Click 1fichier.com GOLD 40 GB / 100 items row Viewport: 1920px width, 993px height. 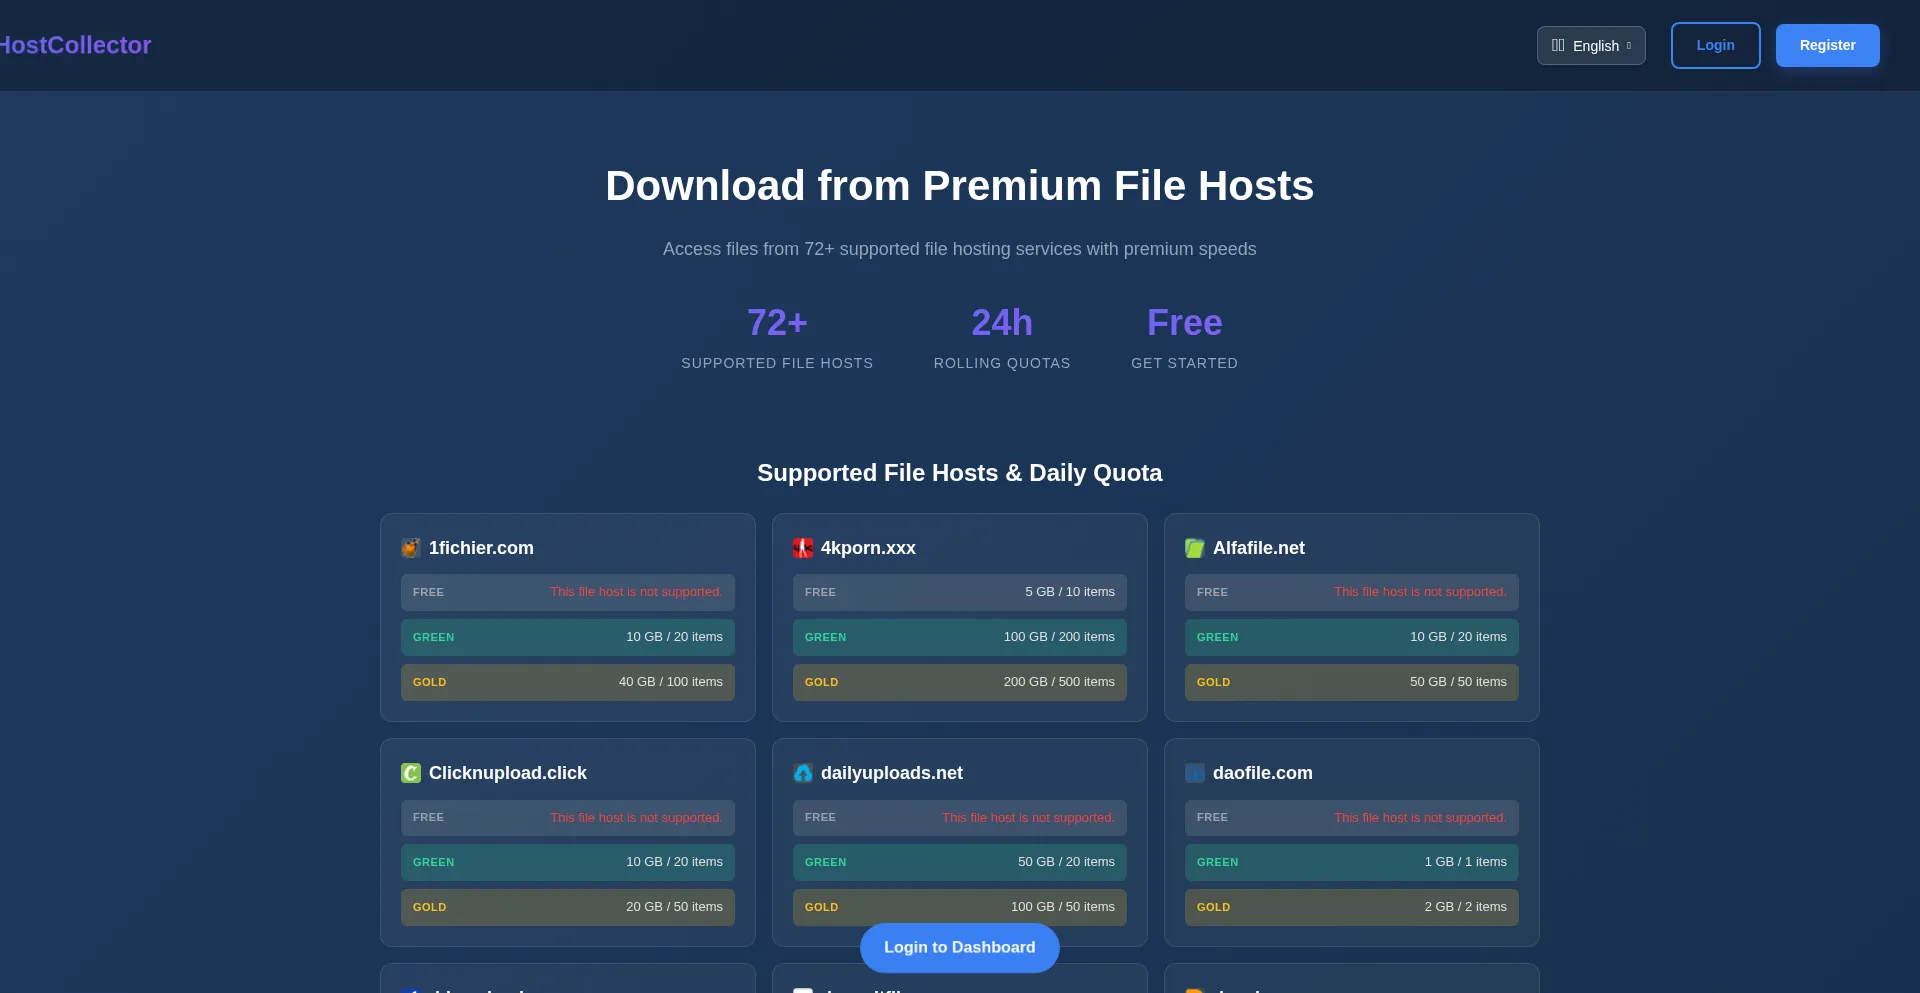(567, 682)
